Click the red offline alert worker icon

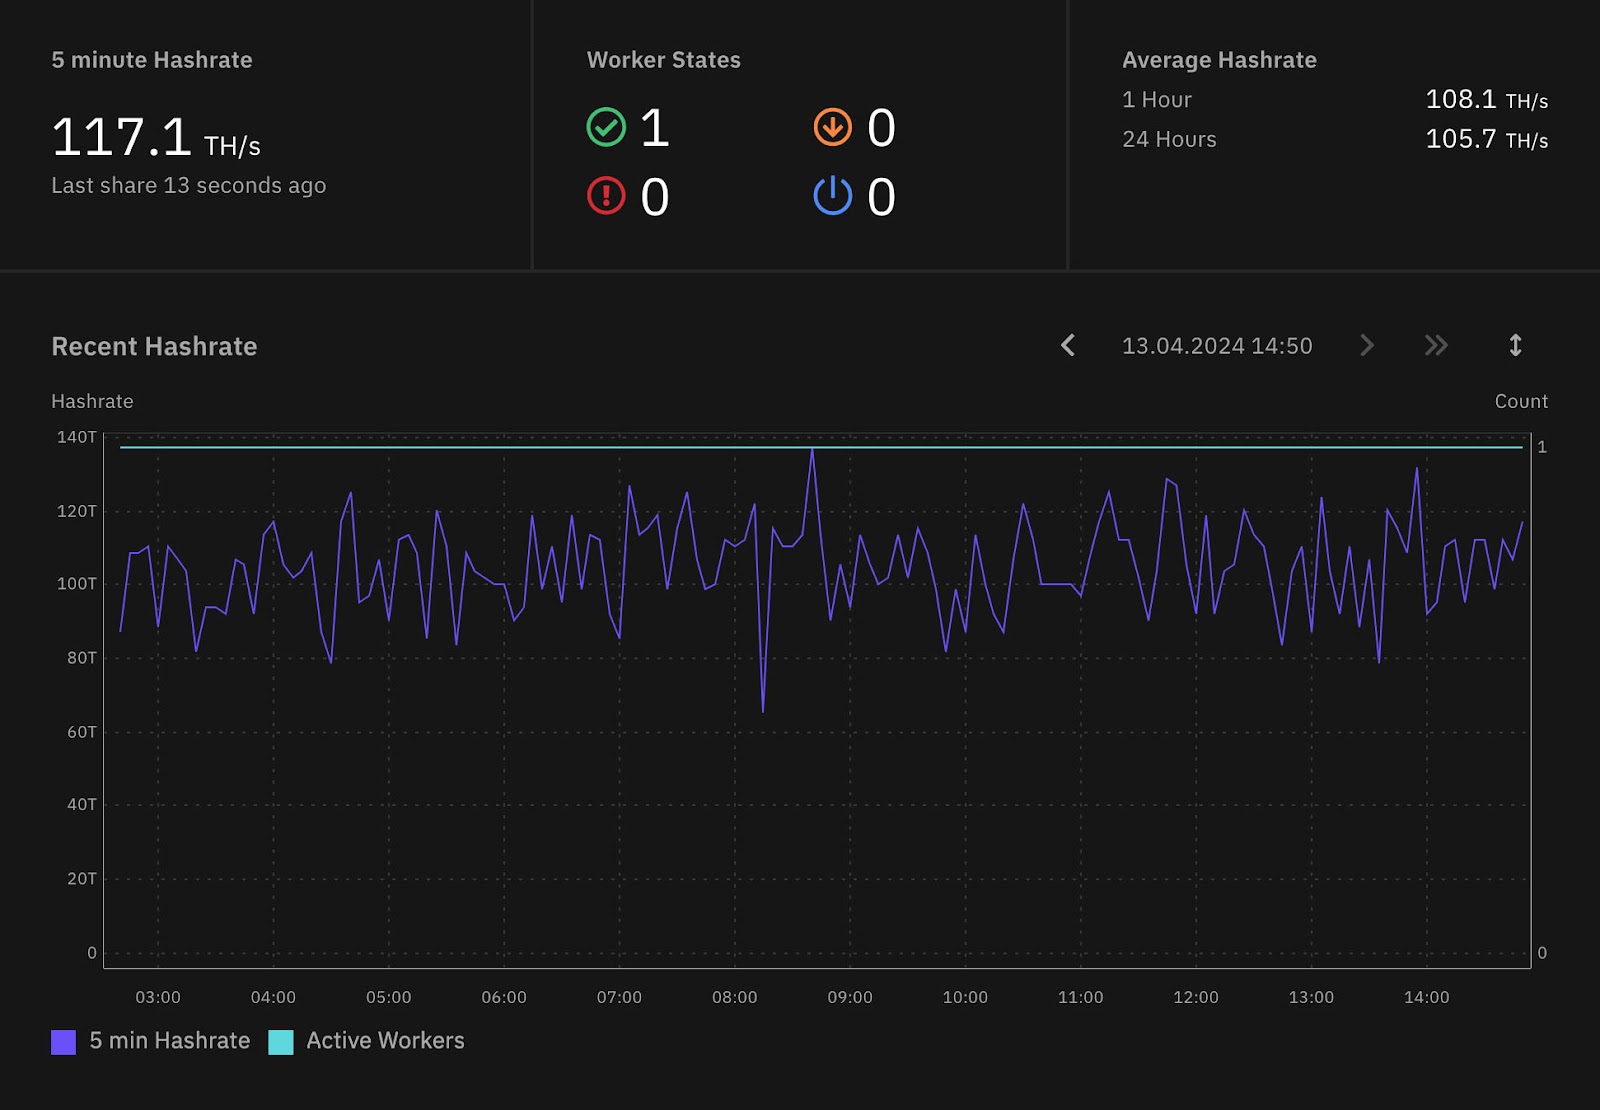[x=606, y=196]
